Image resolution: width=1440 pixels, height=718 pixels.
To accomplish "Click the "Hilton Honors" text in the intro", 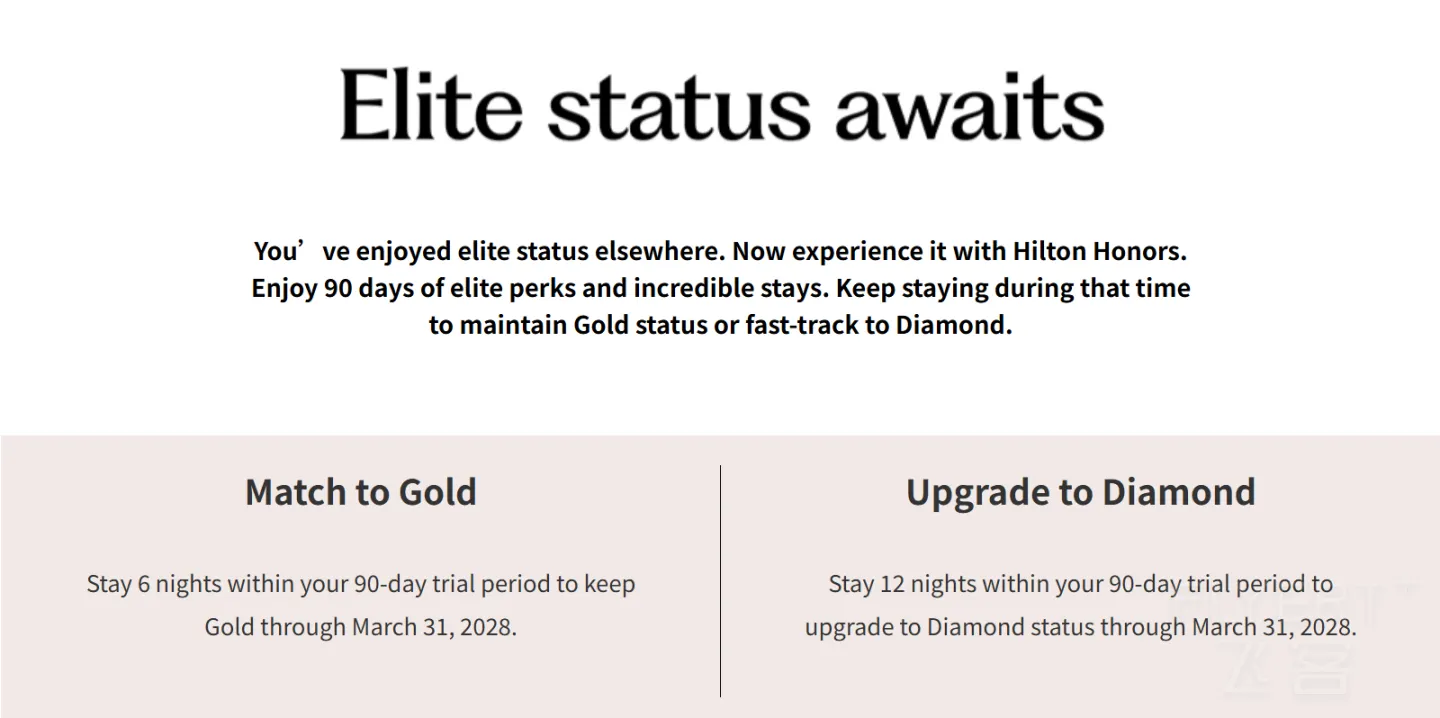I will click(x=1097, y=250).
